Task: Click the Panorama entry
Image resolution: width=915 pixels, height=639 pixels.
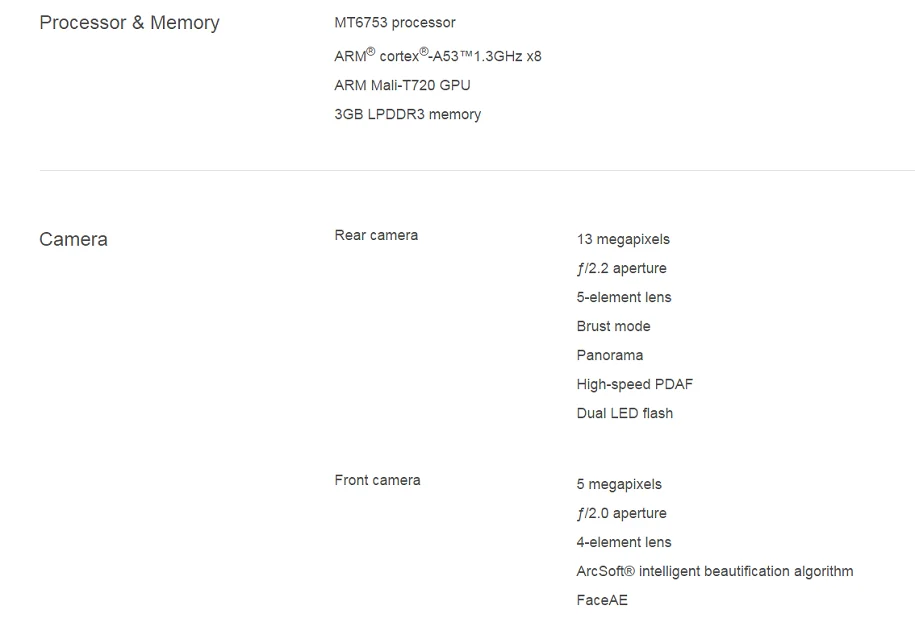Action: [610, 355]
